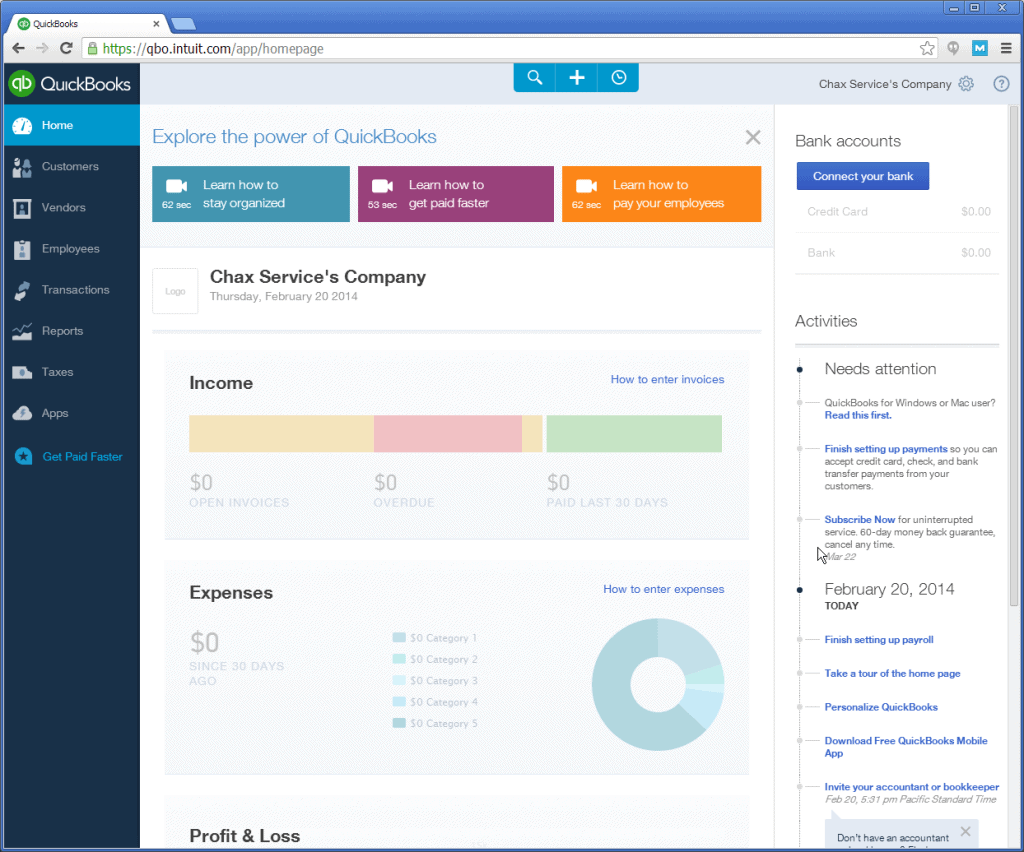This screenshot has height=852, width=1024.
Task: Open the company settings gear icon
Action: click(966, 84)
